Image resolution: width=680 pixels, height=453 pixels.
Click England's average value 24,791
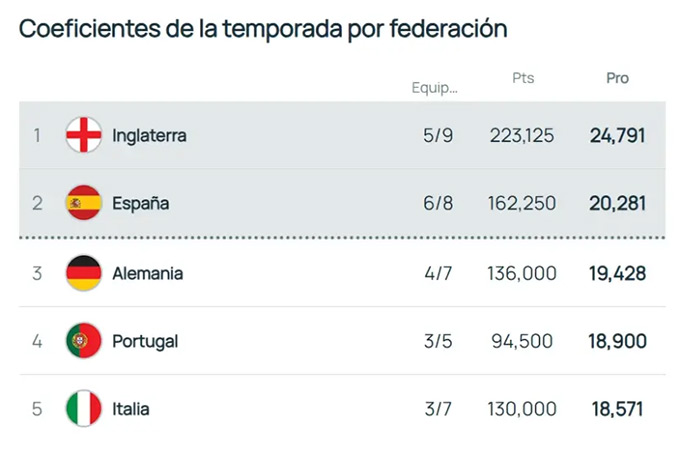[x=618, y=135]
